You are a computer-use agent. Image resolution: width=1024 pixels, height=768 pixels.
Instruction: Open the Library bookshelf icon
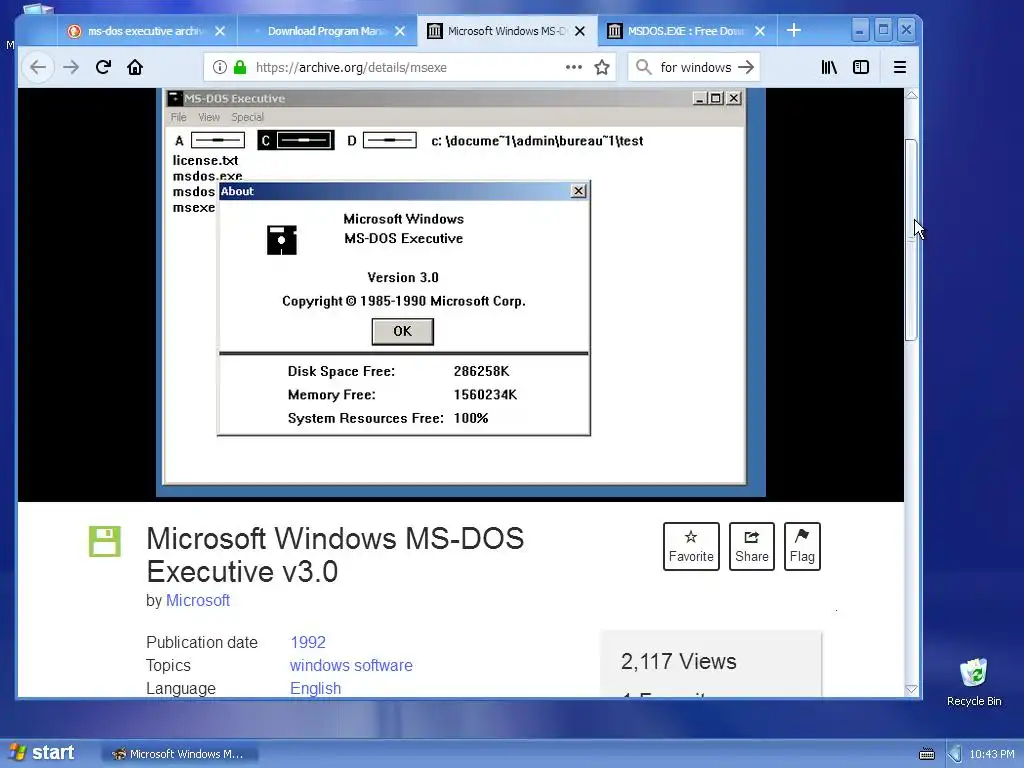point(829,67)
